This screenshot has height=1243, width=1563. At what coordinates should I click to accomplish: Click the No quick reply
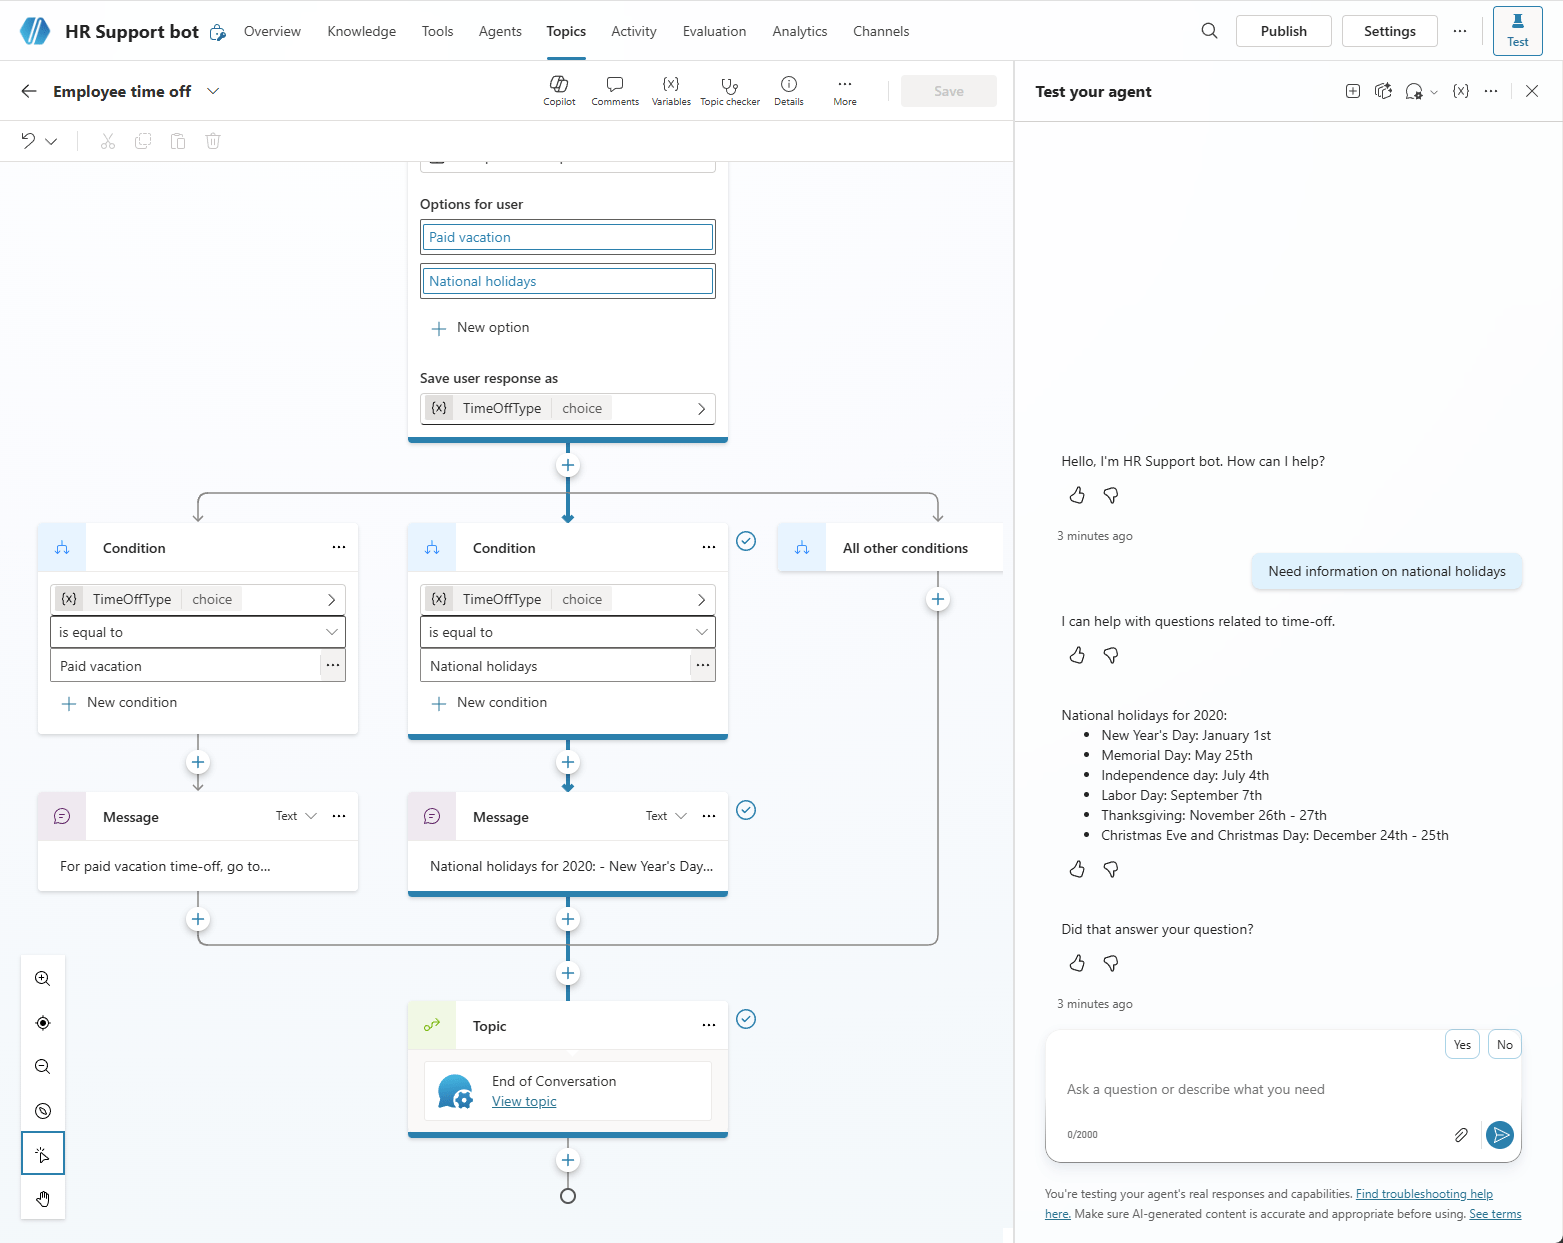pyautogui.click(x=1505, y=1044)
